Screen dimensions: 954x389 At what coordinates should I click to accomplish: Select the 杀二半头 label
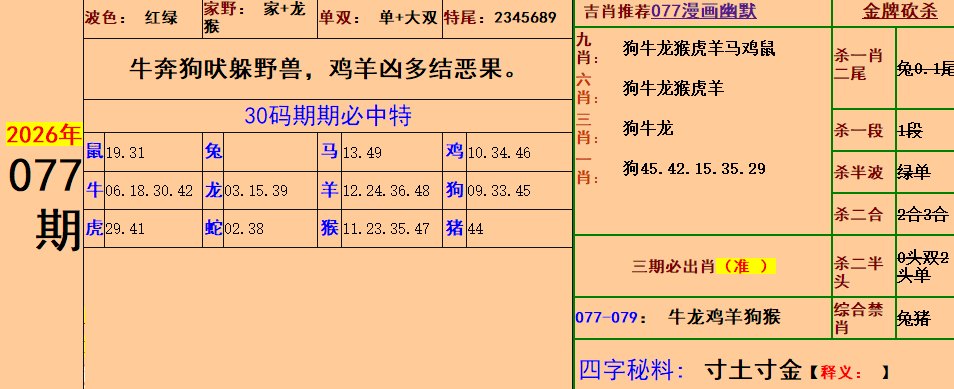tap(858, 272)
